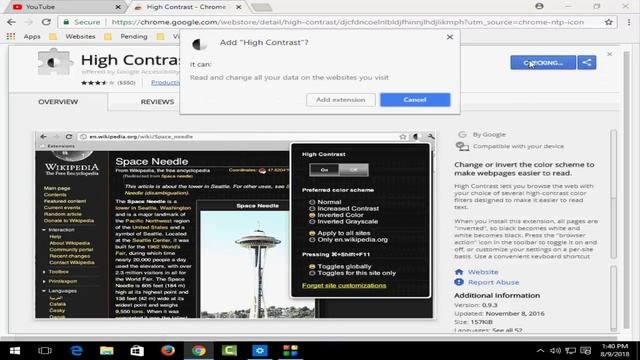Open the Websites bookmark folder
Image resolution: width=640 pixels, height=360 pixels.
point(72,36)
